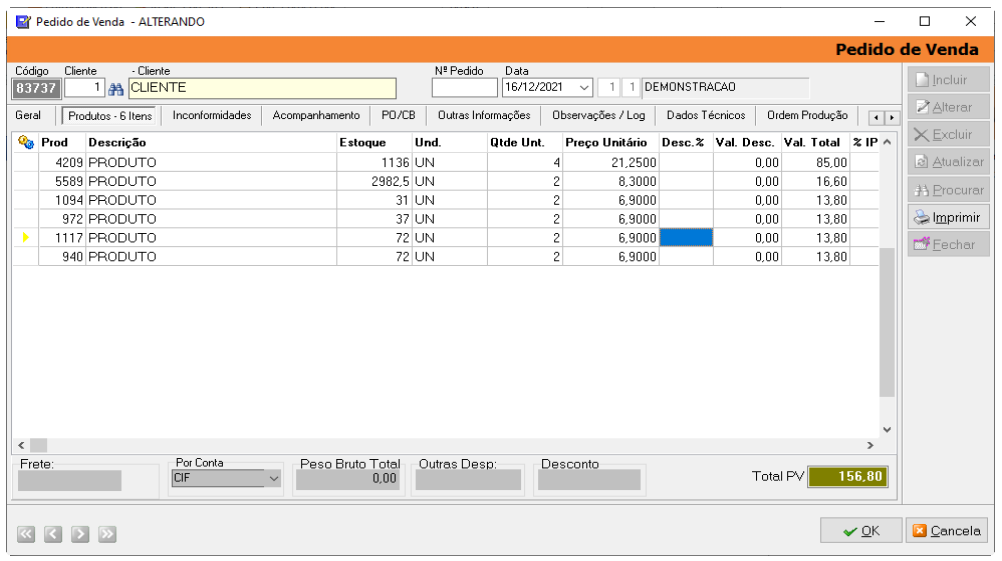Screen dimensions: 1002x561
Task: Click the binoculars client search icon
Action: (115, 88)
